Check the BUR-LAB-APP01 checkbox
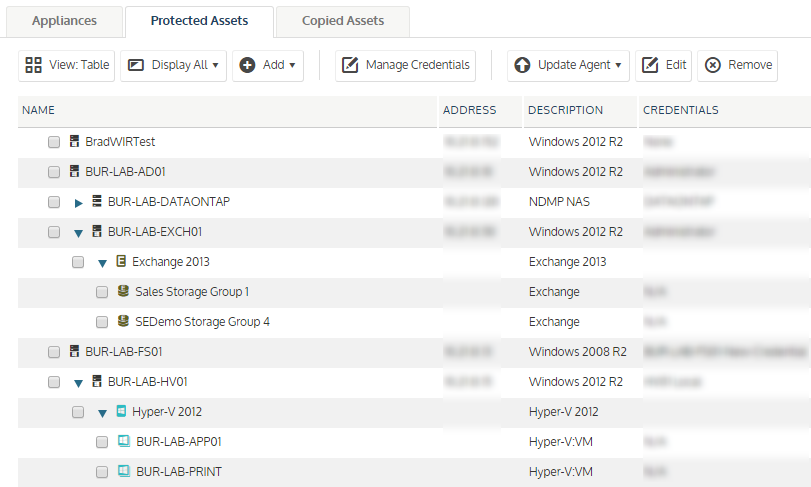The height and width of the screenshot is (487, 811). (x=102, y=442)
